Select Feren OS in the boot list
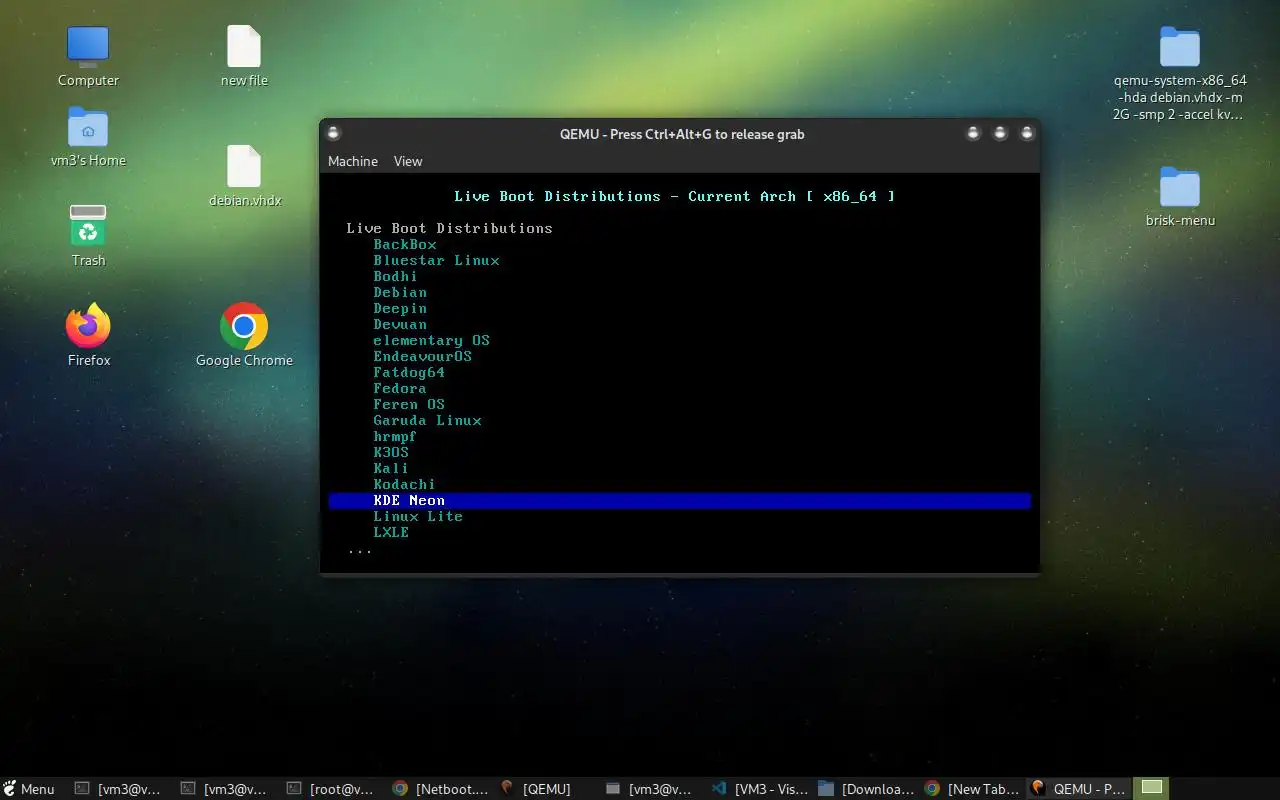 (409, 404)
